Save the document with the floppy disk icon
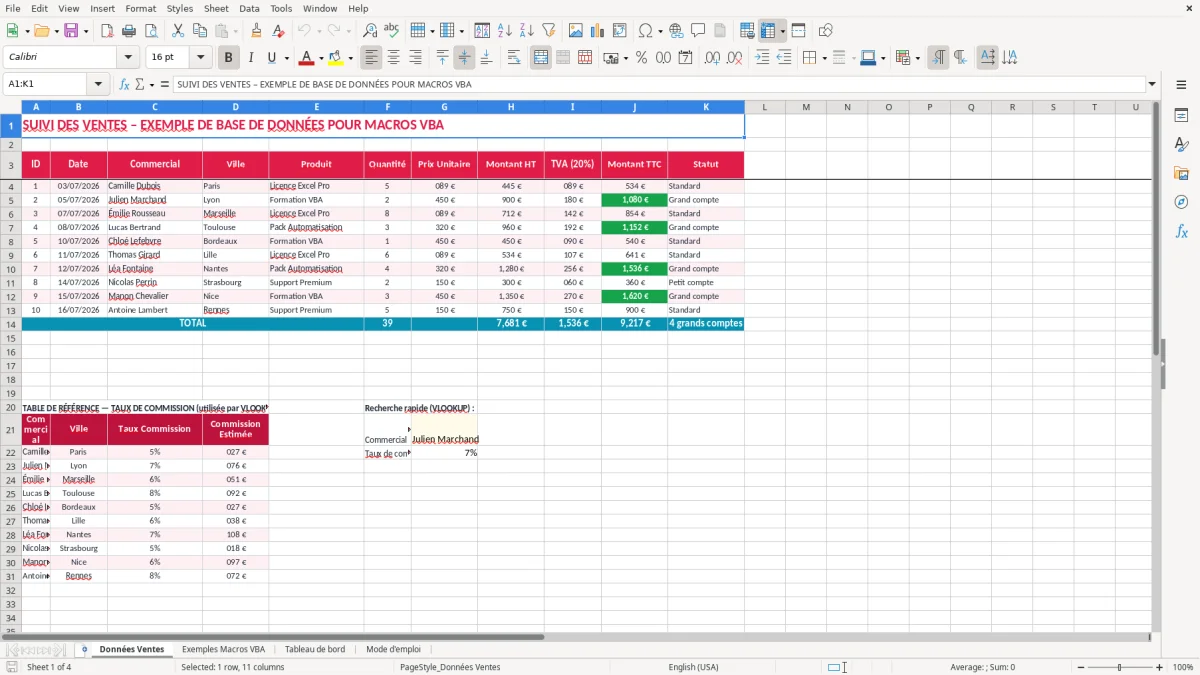Screen dimensions: 1200x675 point(72,31)
